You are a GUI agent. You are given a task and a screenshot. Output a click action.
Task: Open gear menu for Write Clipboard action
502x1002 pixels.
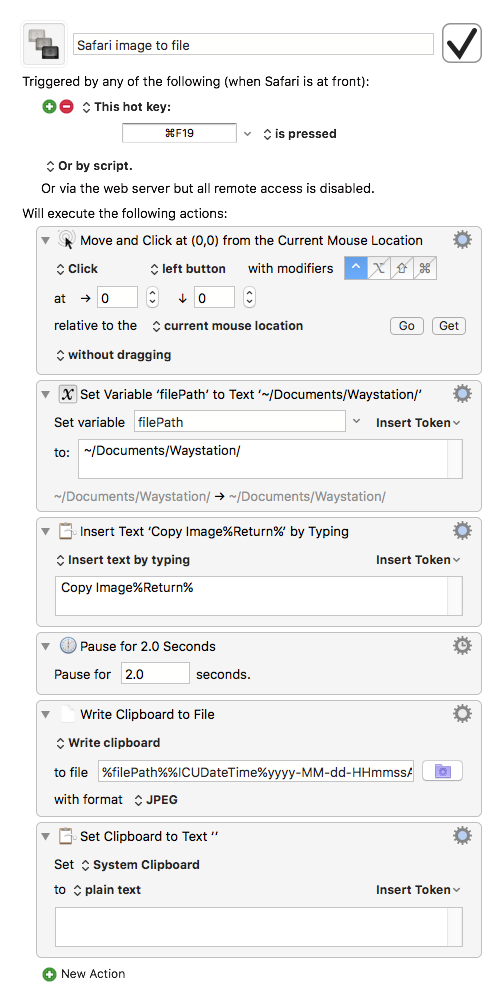pos(462,714)
